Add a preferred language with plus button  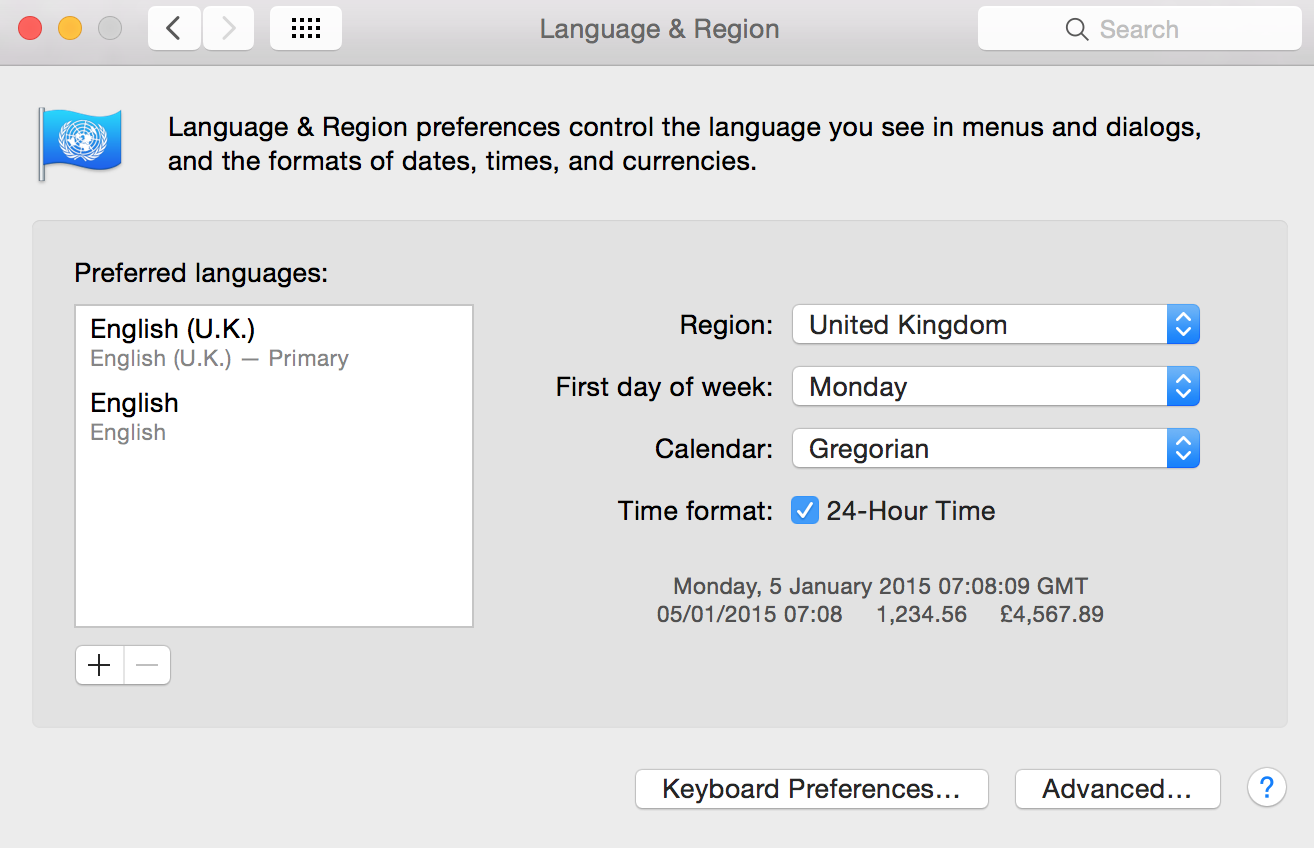point(100,666)
